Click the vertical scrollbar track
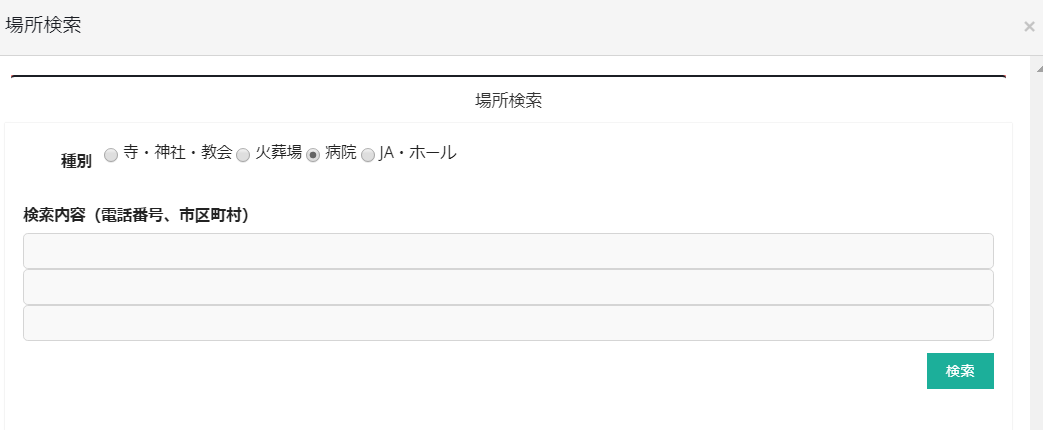 (1041, 250)
